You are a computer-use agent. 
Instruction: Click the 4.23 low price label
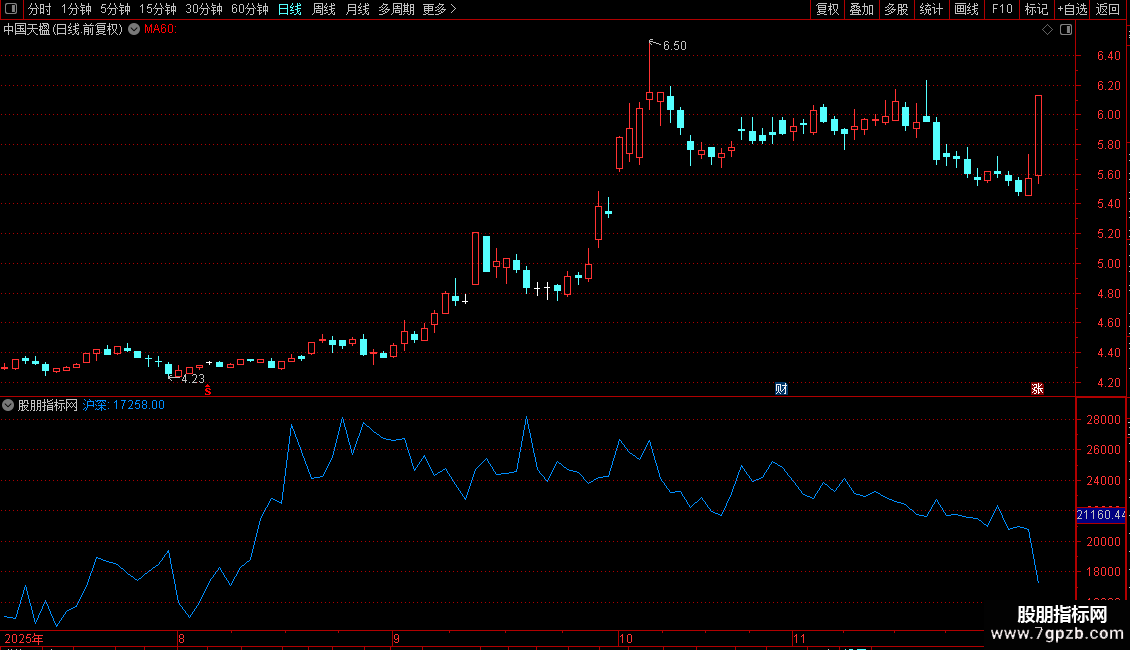click(193, 379)
